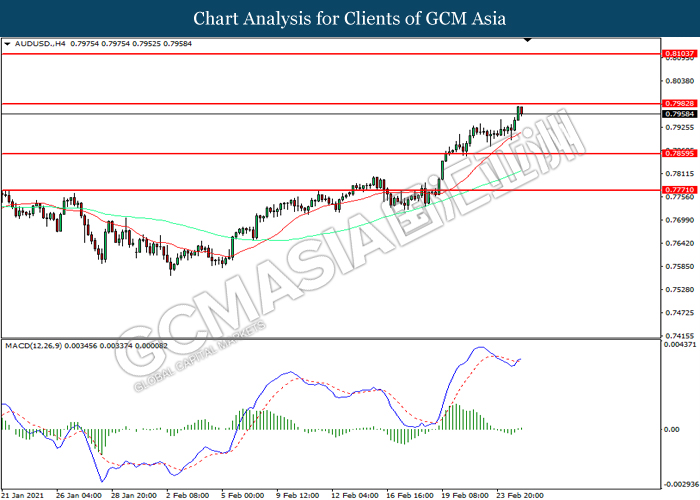700x500 pixels.
Task: Click the 0.76990 price scale value
Action: pos(679,220)
